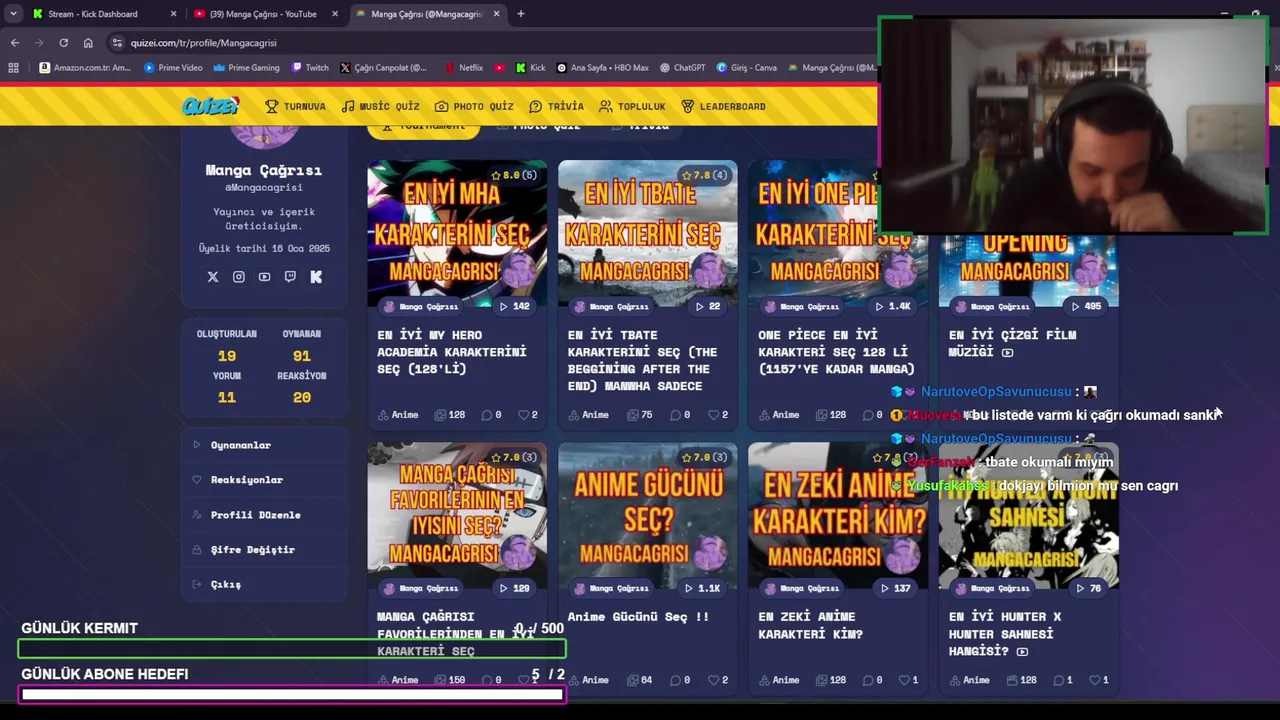
Task: Click play count 1.1K on Anime Gücünü card
Action: click(702, 588)
